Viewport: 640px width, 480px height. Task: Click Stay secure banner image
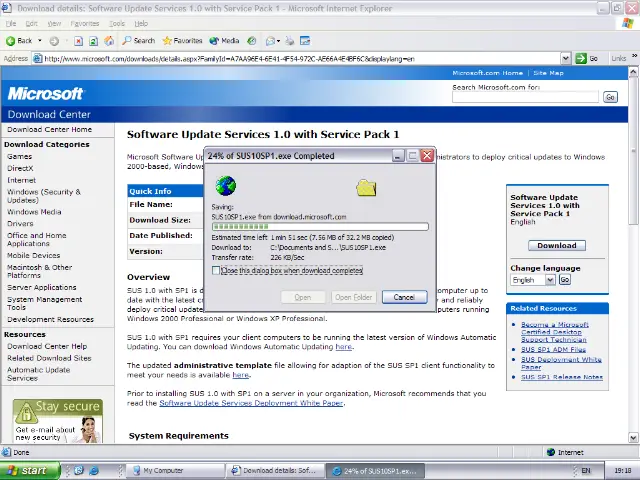[58, 421]
